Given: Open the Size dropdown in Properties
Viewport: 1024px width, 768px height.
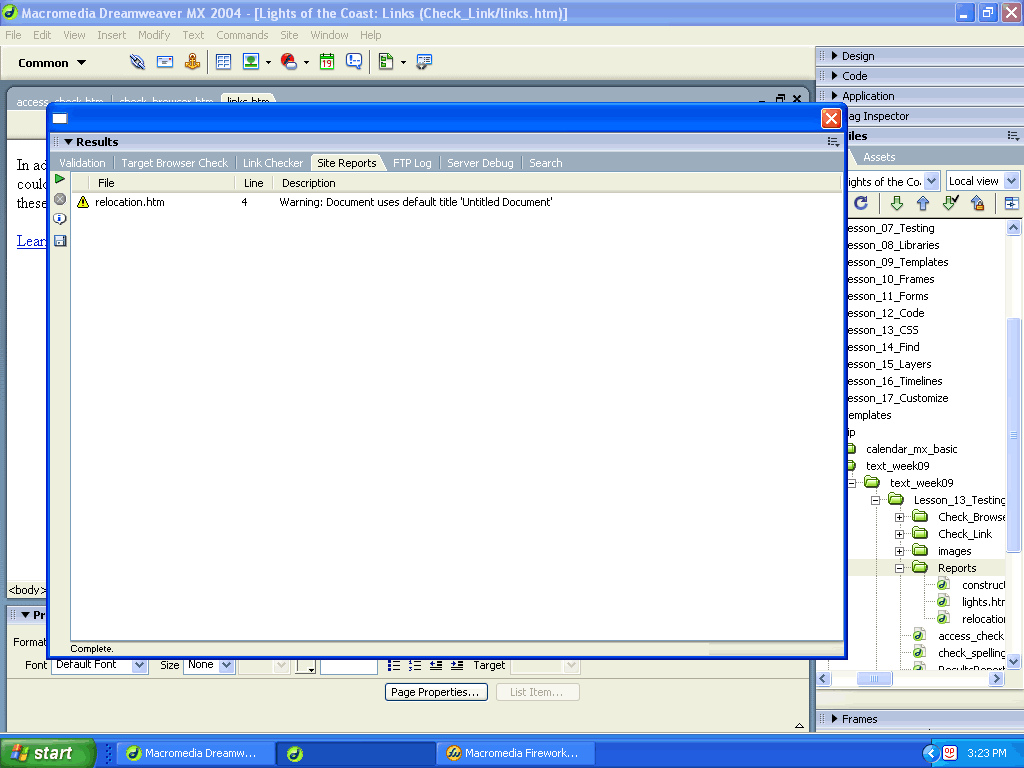Looking at the screenshot, I should click(x=226, y=665).
